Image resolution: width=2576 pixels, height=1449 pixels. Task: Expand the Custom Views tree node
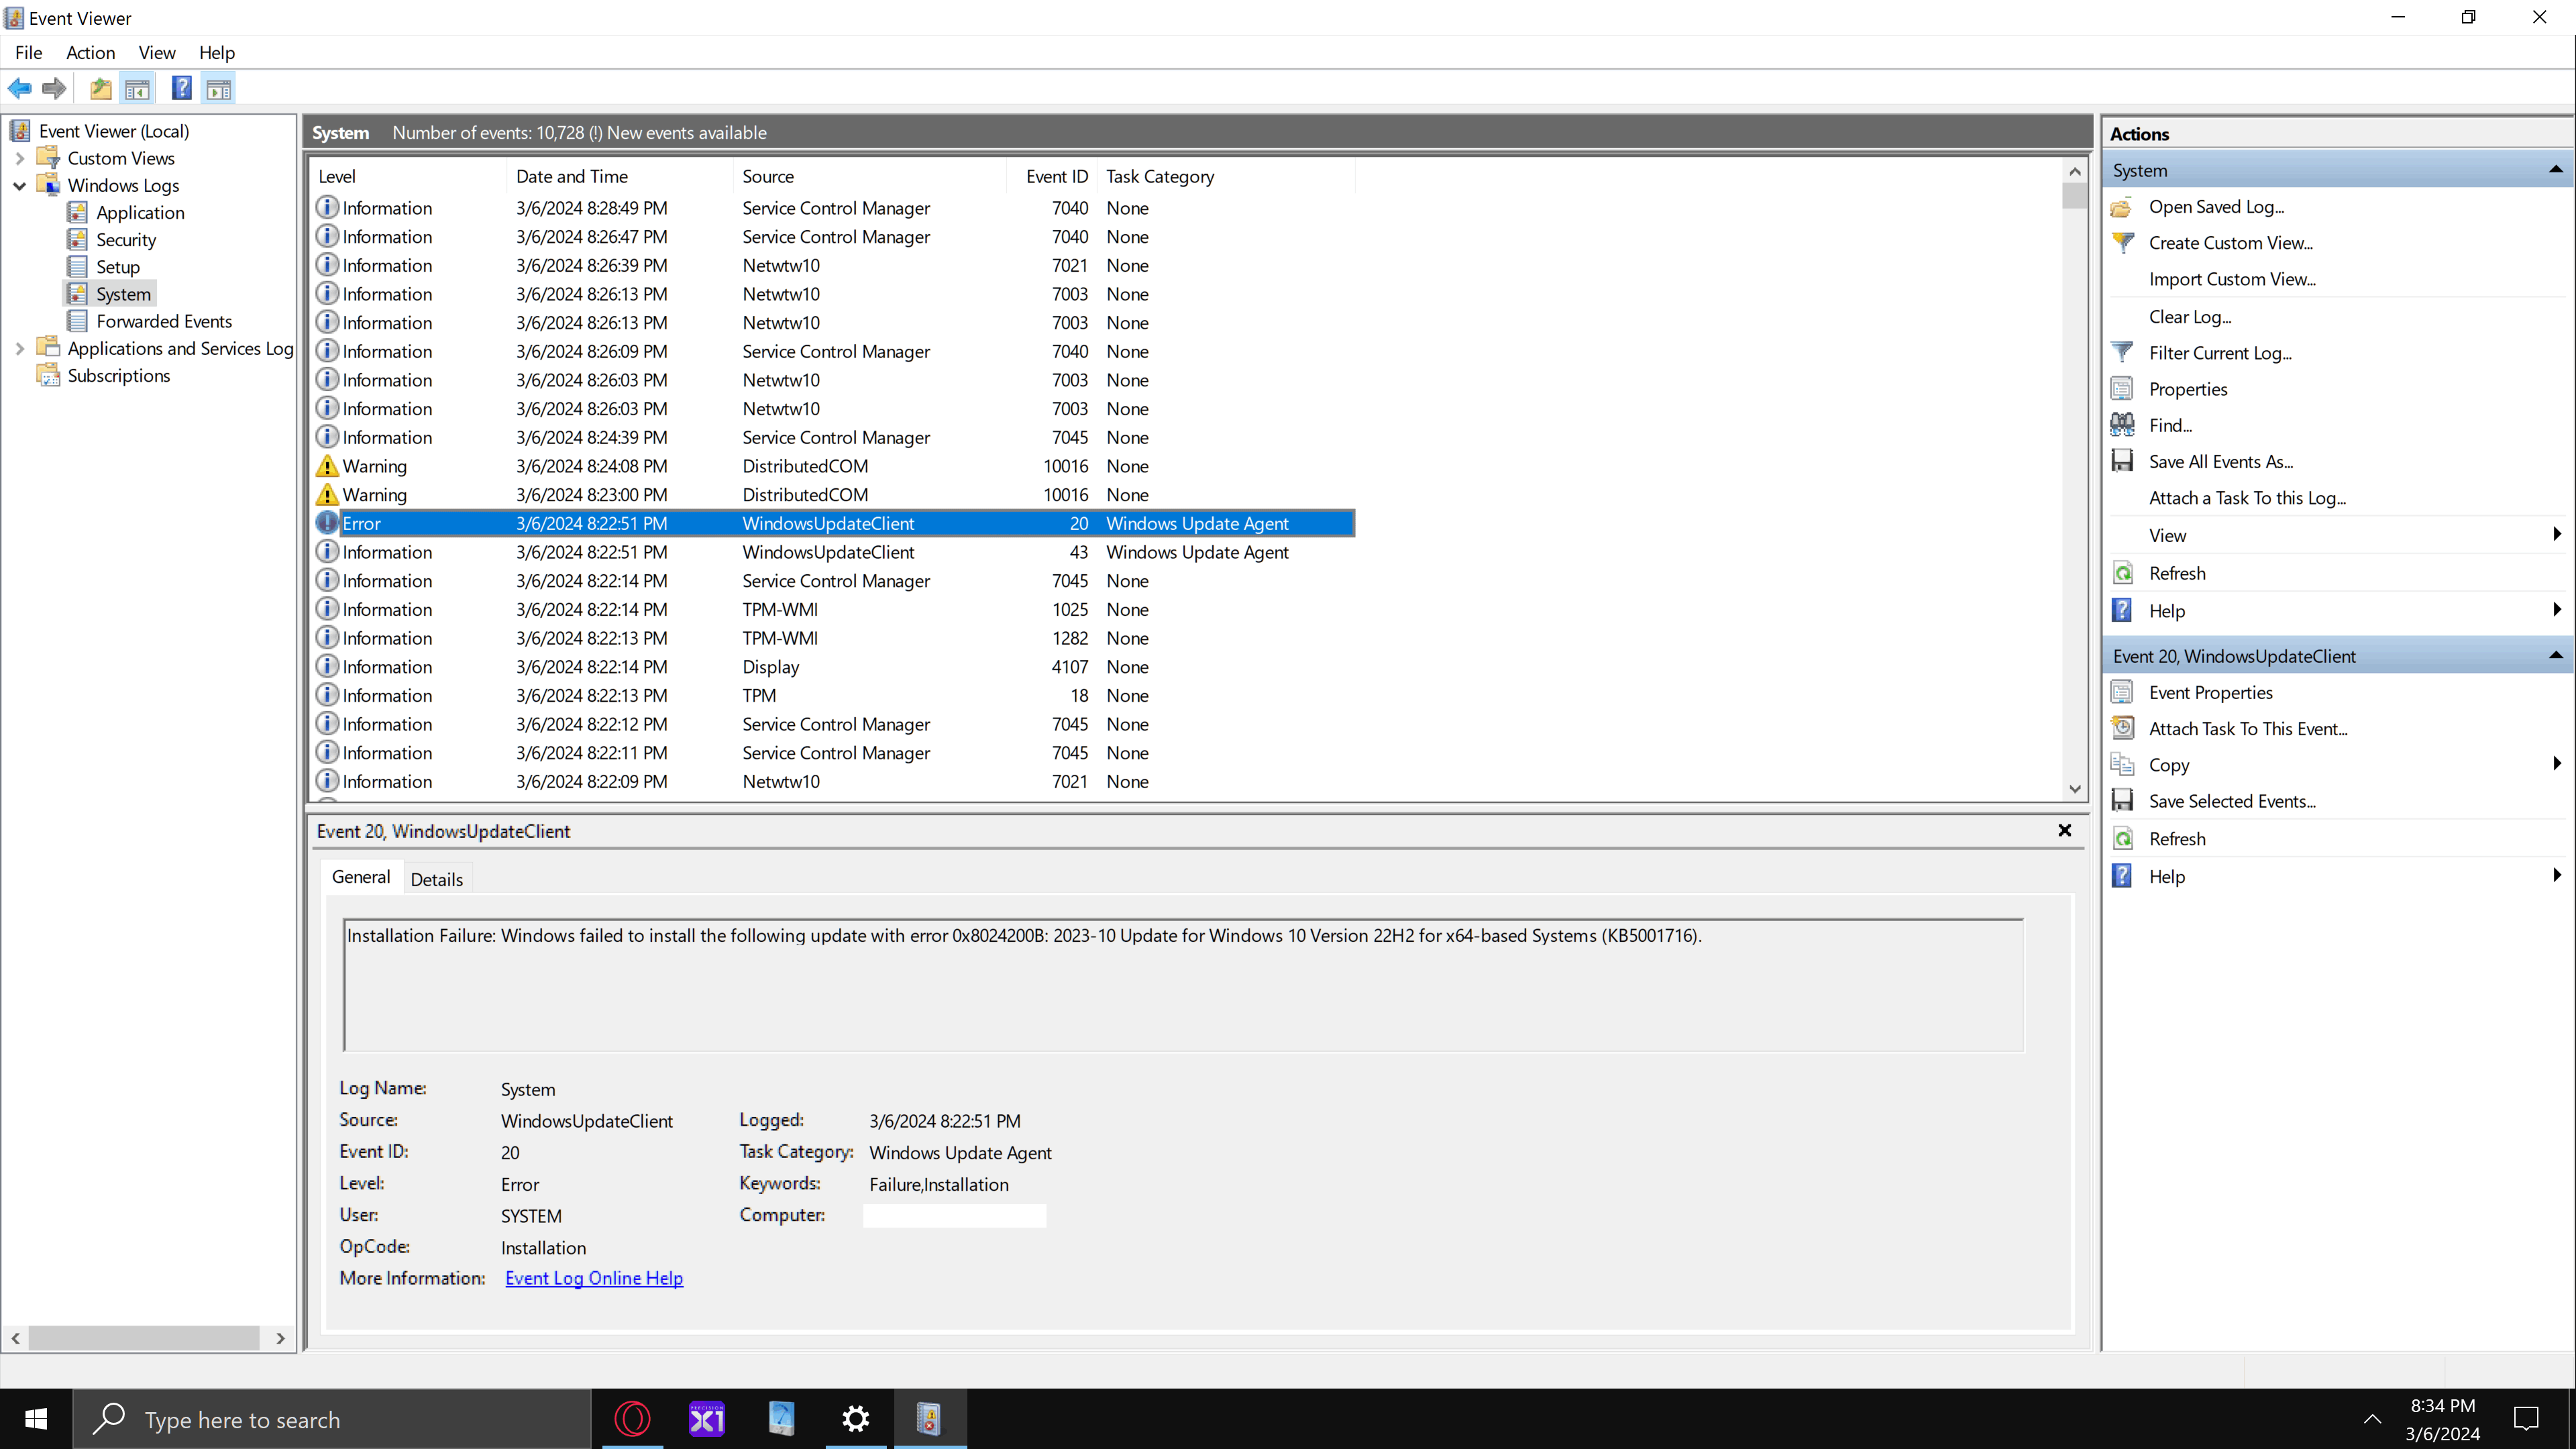(19, 158)
